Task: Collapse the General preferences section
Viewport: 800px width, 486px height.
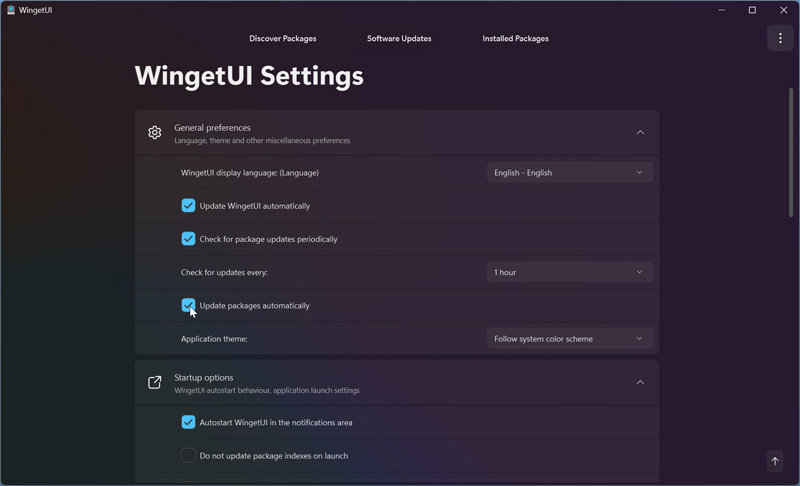Action: 640,133
